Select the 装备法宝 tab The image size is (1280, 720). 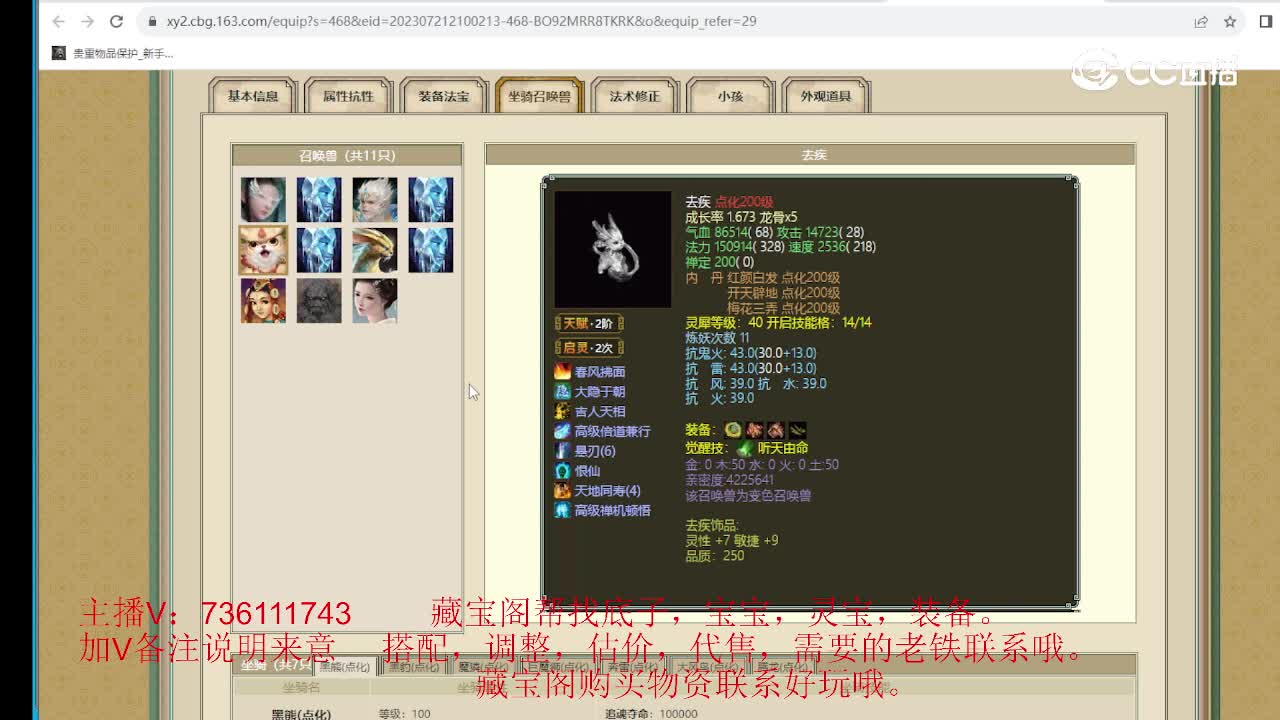pyautogui.click(x=444, y=96)
